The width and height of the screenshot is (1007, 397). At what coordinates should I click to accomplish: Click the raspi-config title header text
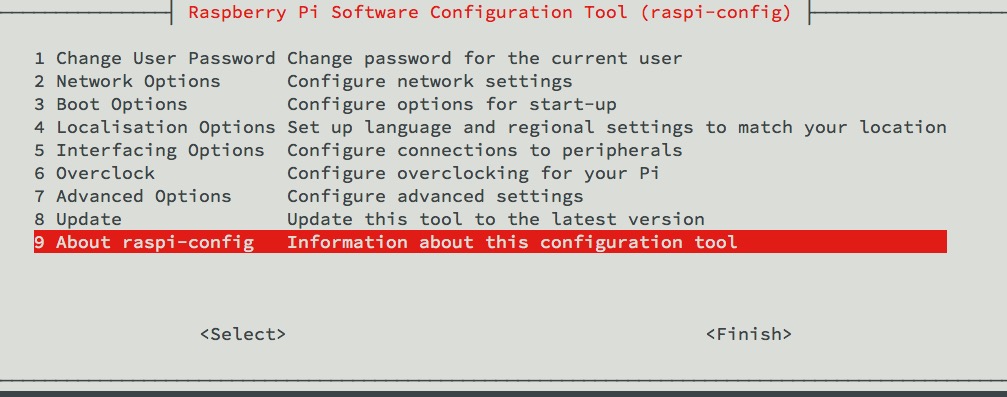pos(490,12)
